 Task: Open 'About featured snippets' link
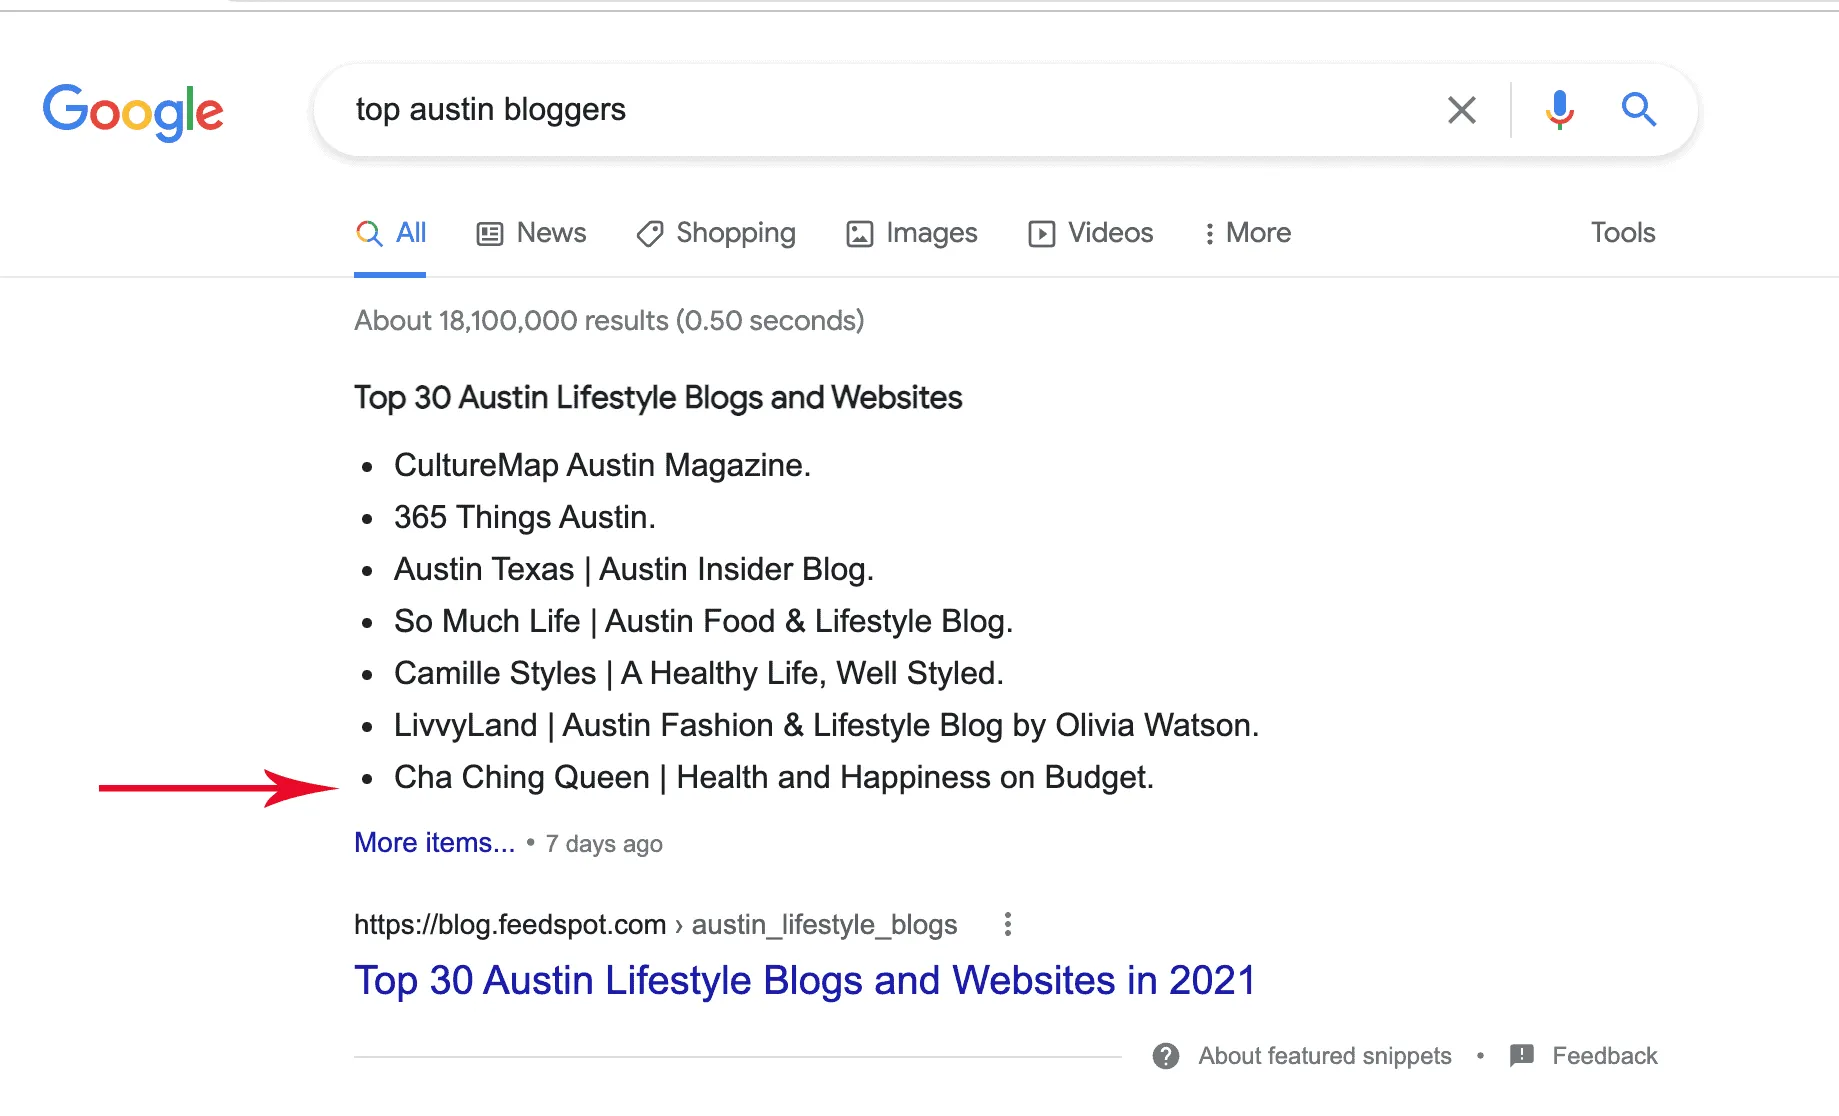[1325, 1056]
